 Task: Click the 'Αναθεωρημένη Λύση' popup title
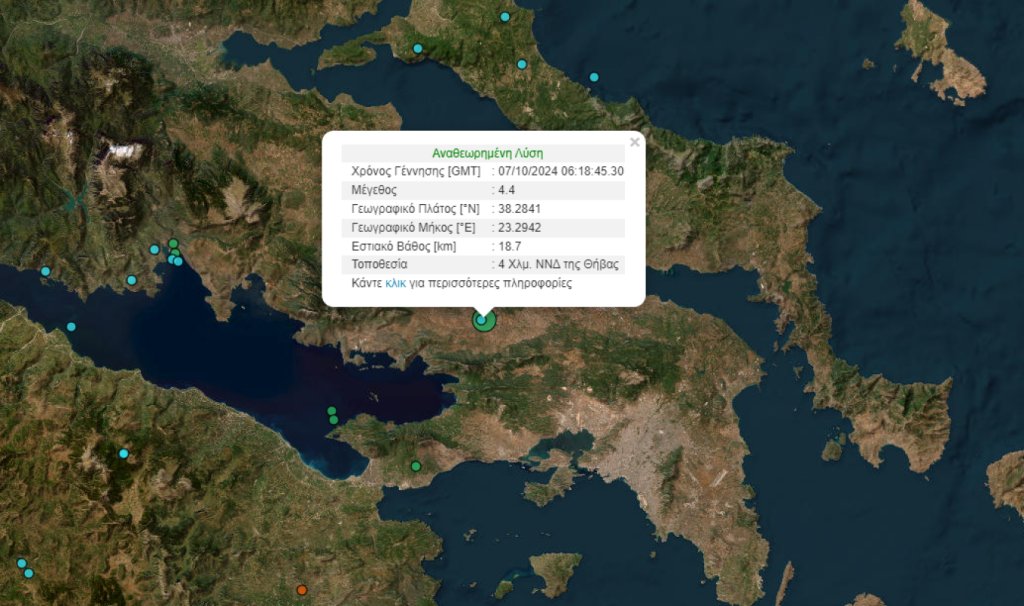[x=488, y=153]
